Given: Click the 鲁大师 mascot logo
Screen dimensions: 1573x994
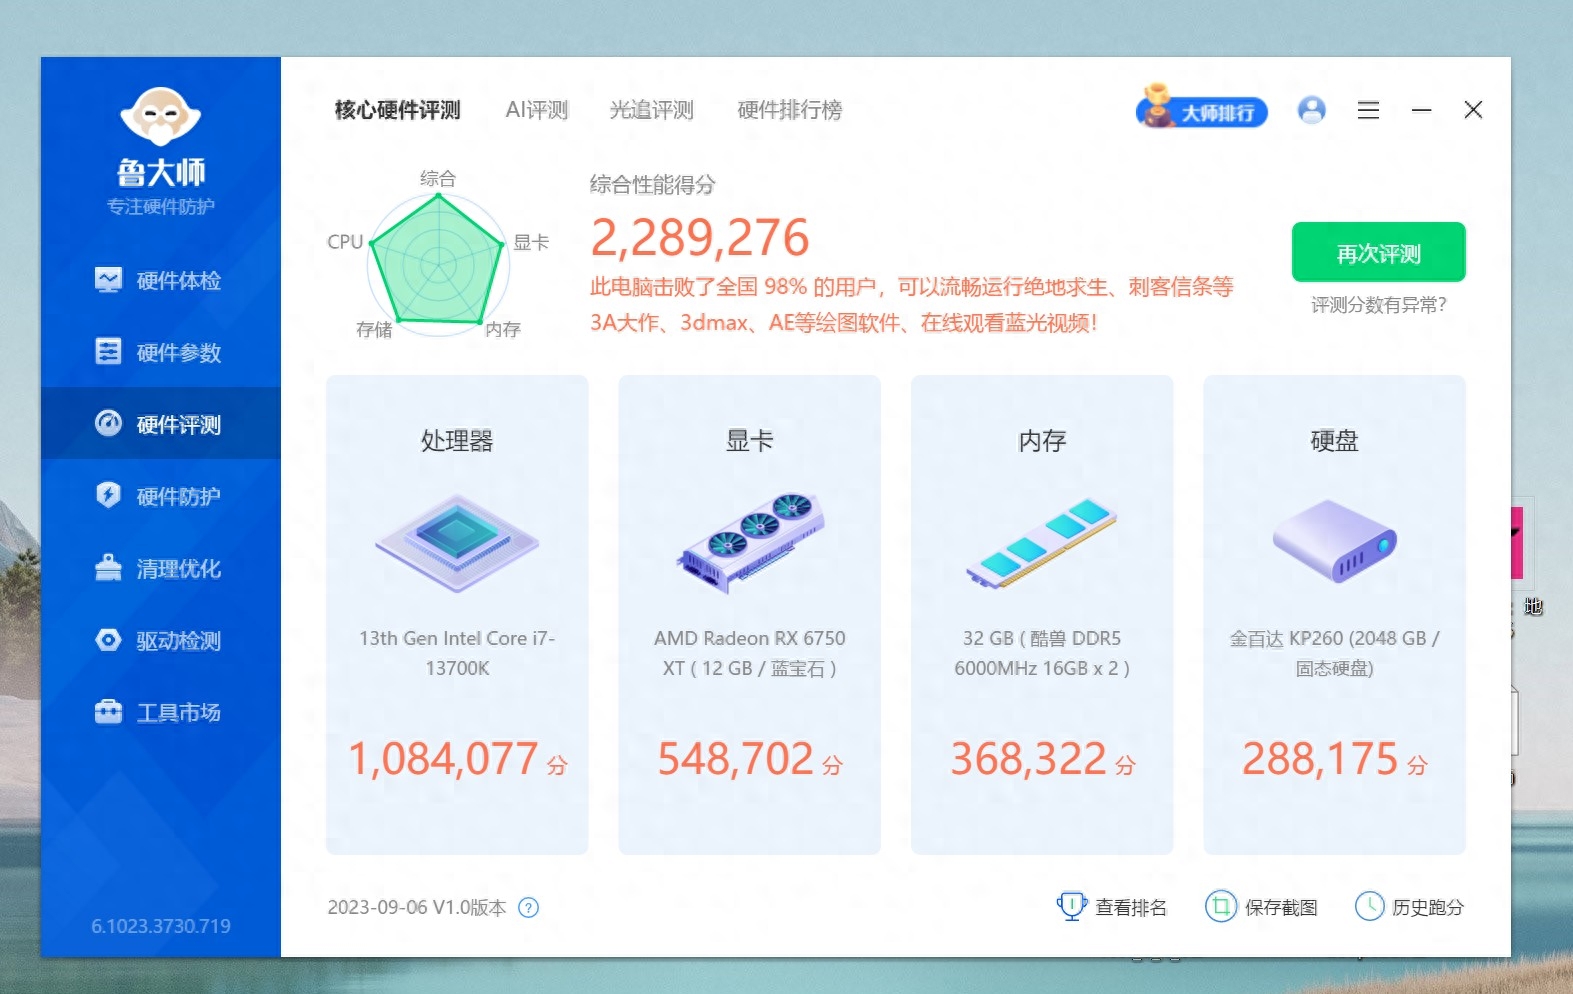Looking at the screenshot, I should [161, 116].
